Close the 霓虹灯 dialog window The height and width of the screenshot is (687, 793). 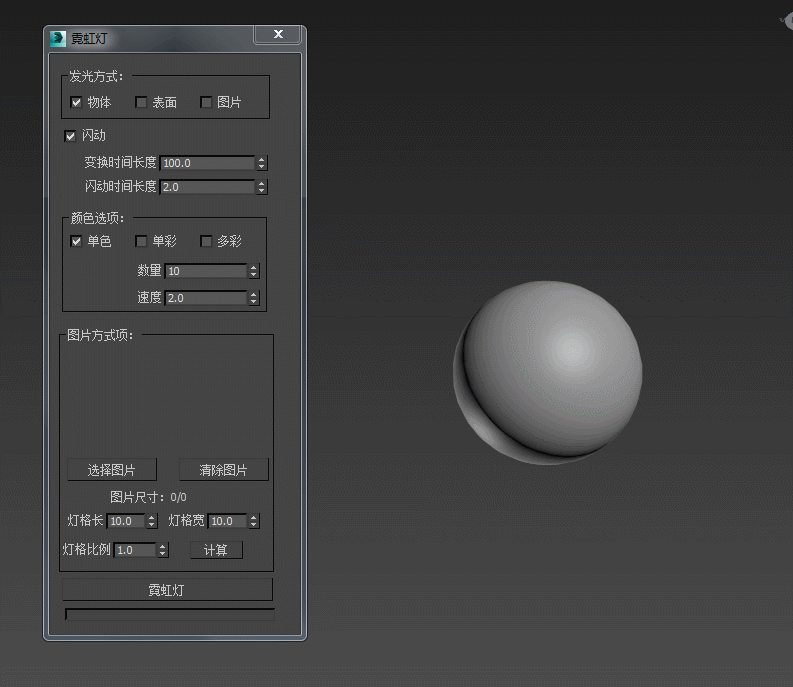pos(278,35)
